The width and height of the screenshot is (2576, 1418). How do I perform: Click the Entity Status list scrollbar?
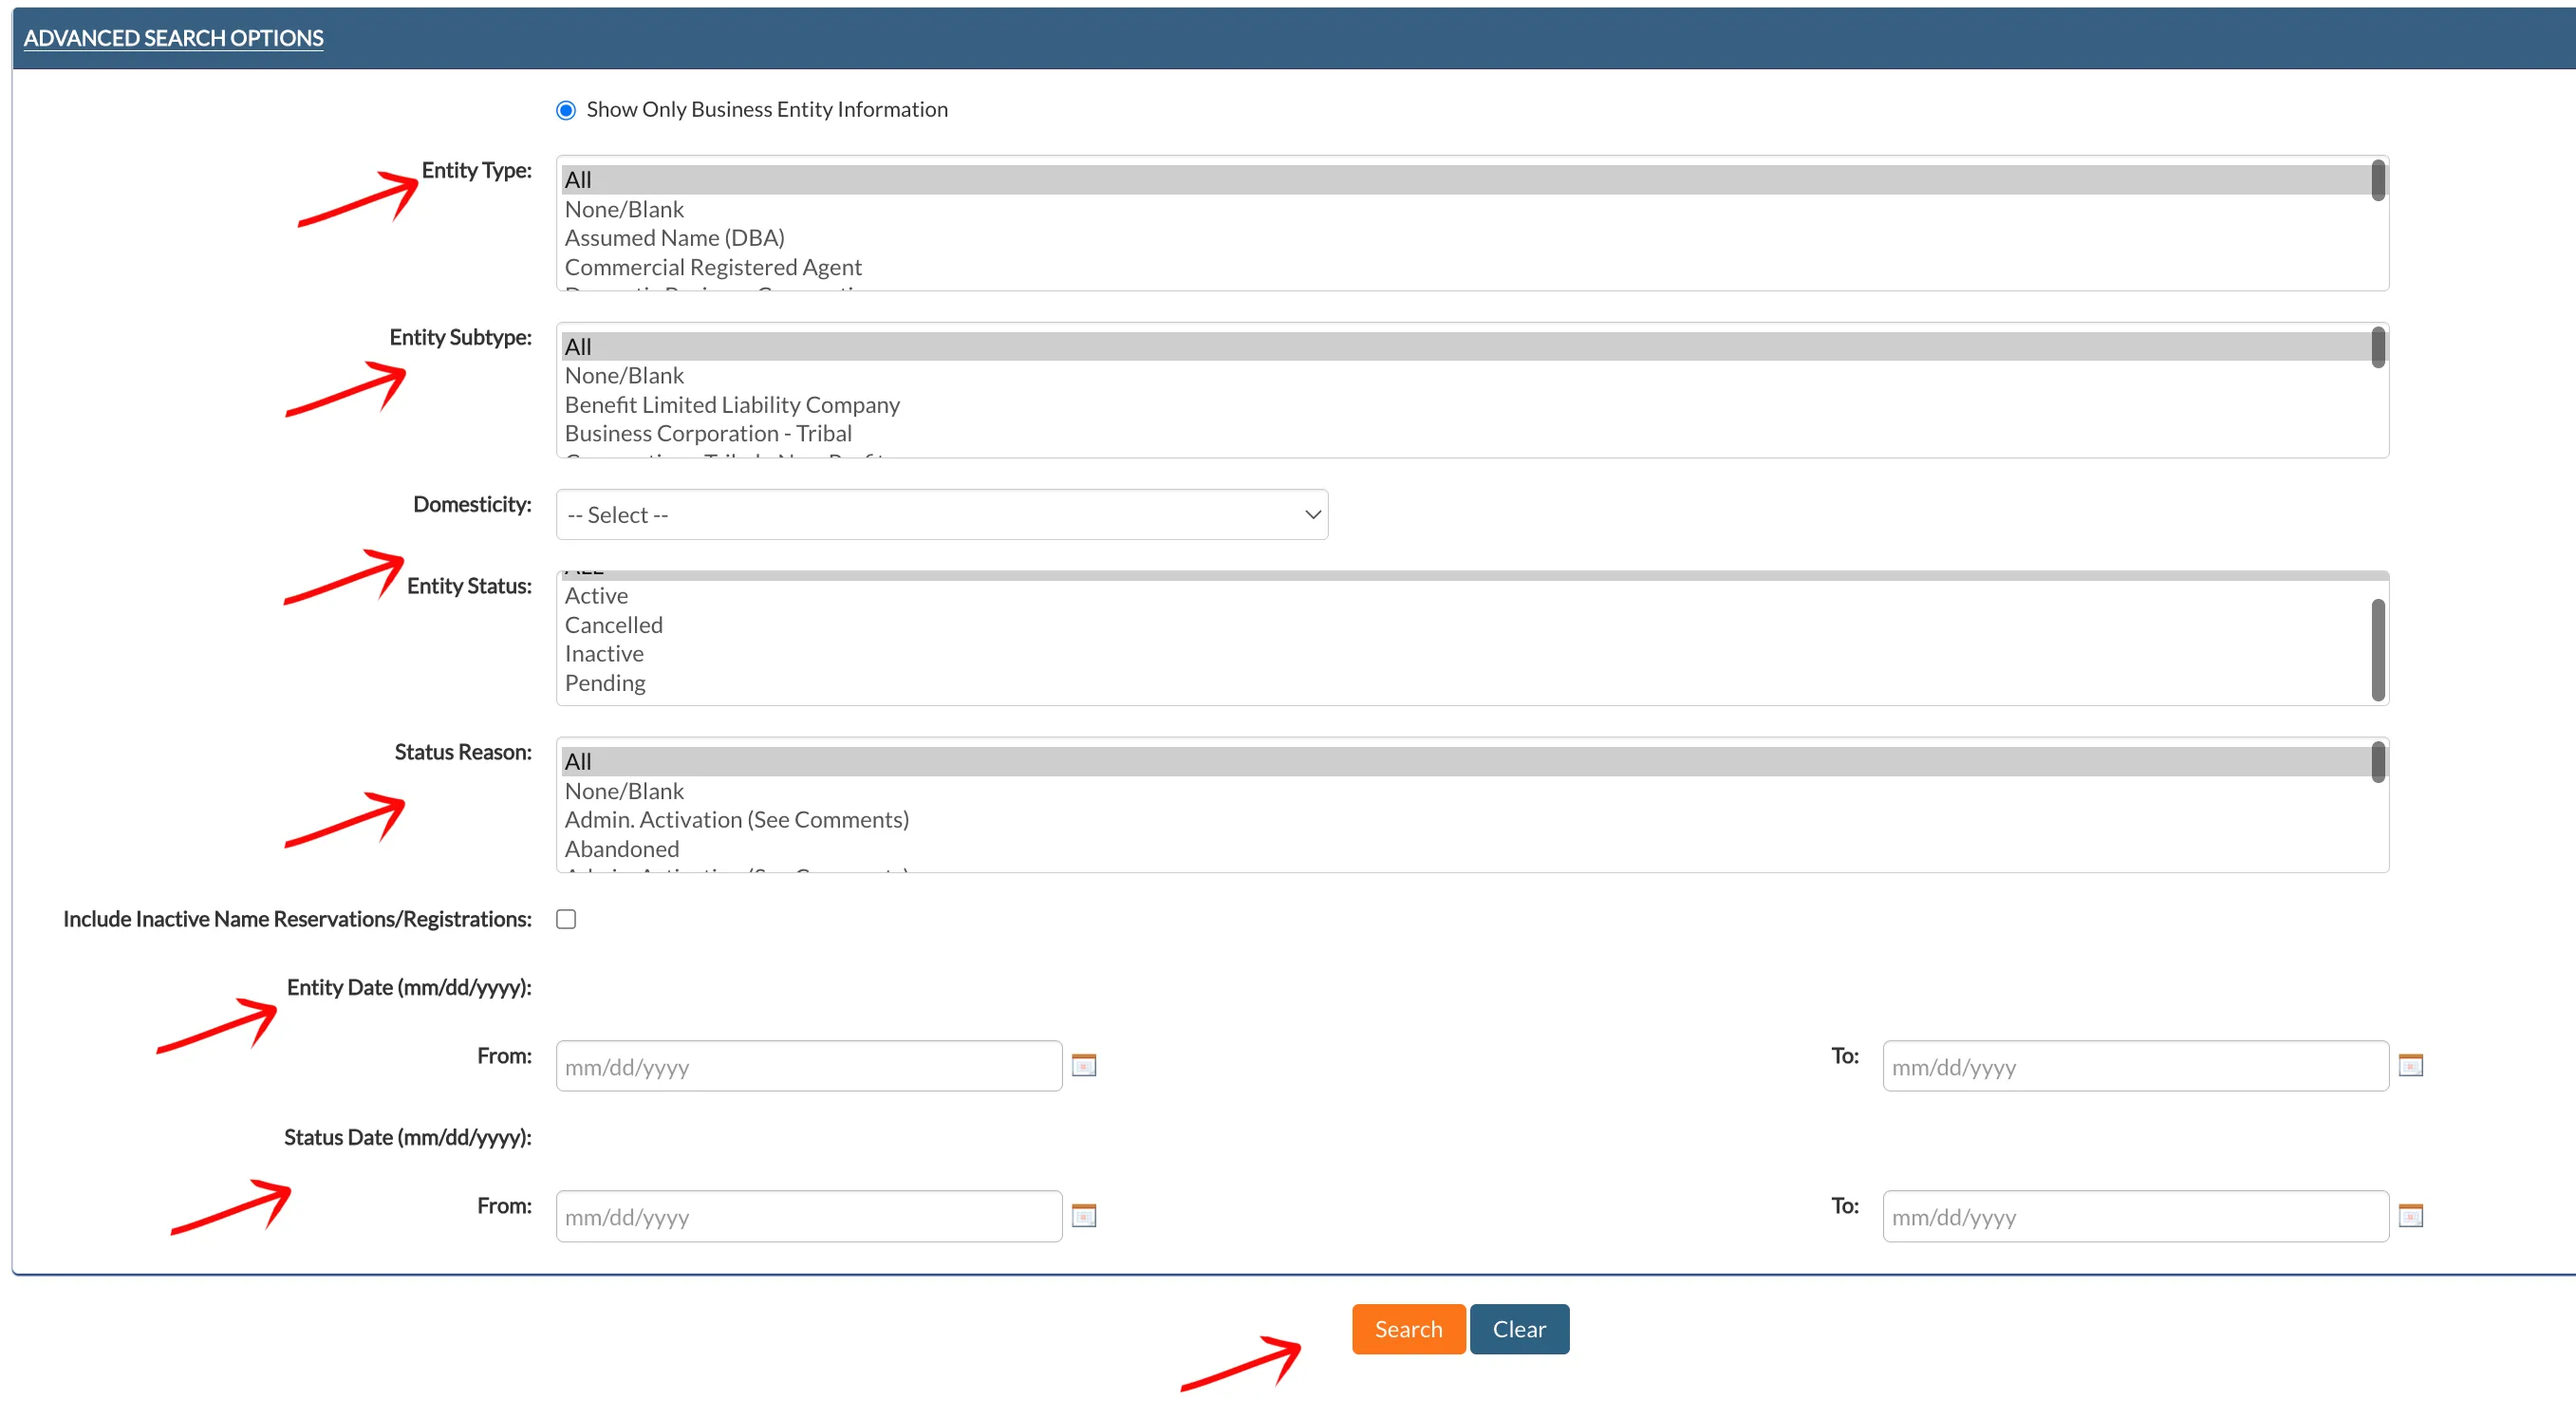(2378, 650)
